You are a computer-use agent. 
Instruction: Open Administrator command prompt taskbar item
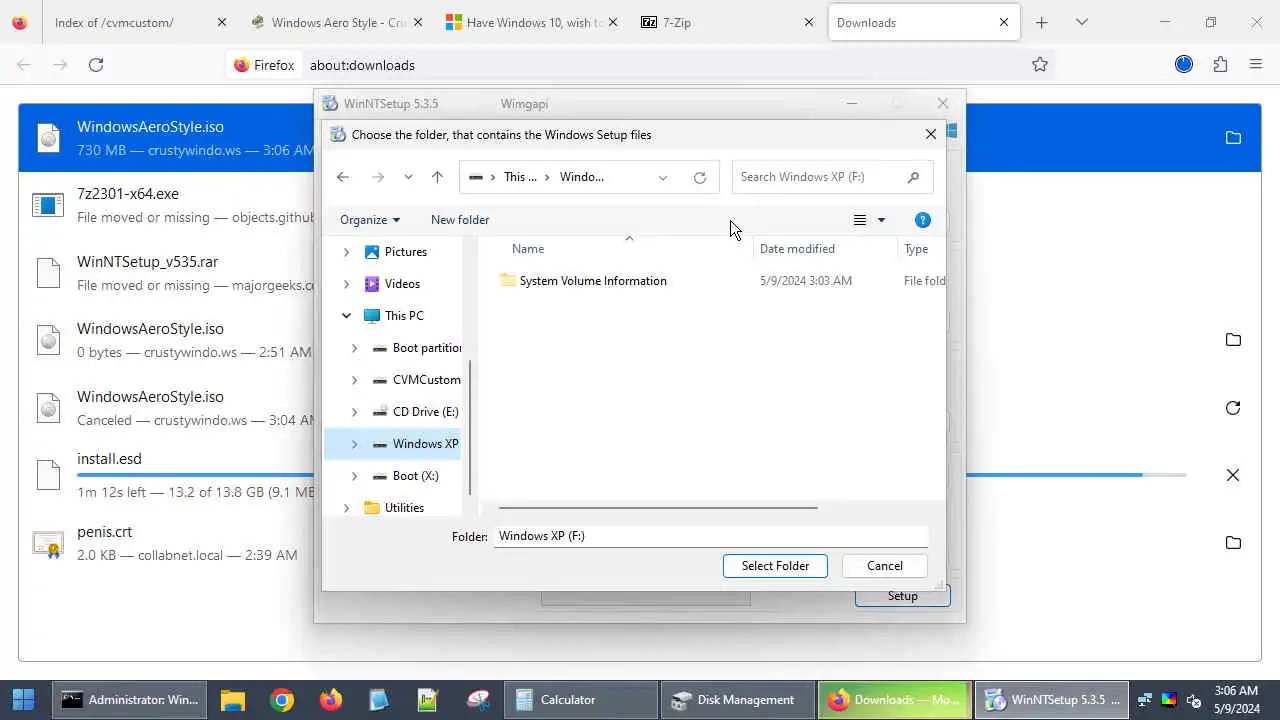pos(130,700)
